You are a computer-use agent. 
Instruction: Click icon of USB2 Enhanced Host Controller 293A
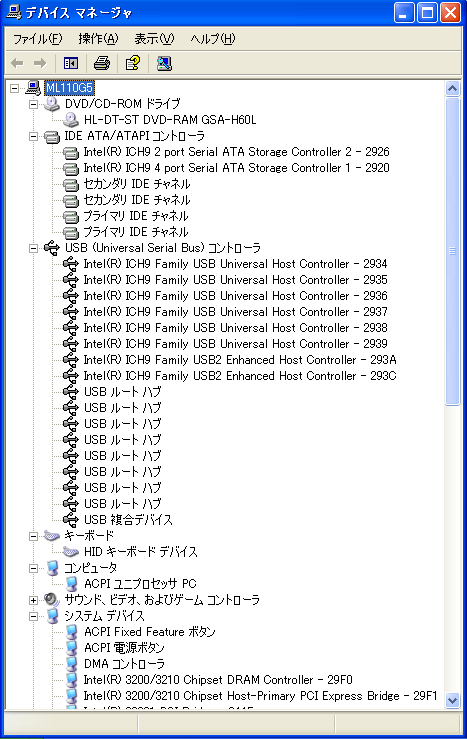tap(71, 360)
